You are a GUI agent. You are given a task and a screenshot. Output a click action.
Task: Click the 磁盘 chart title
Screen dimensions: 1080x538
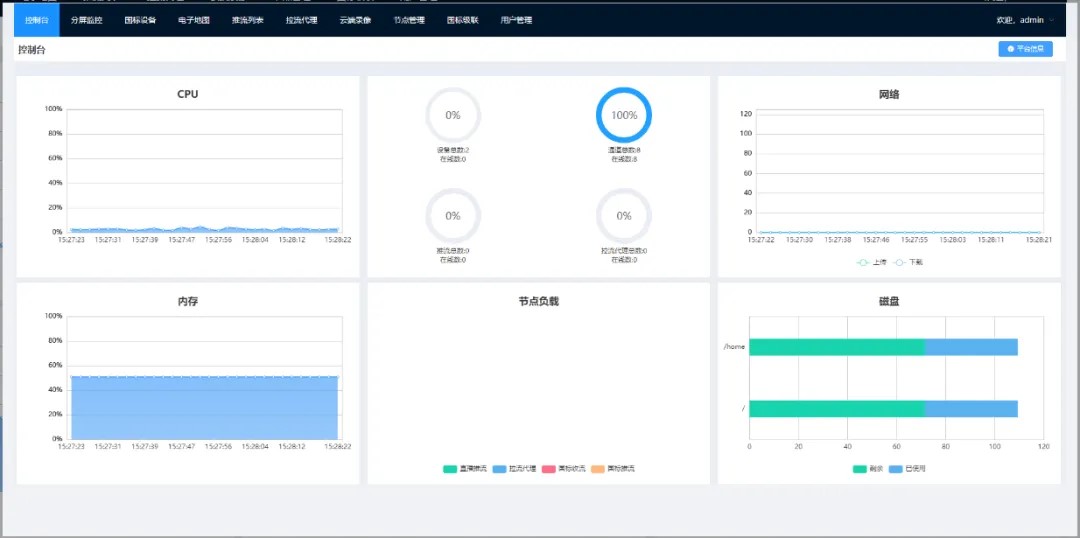pos(889,302)
